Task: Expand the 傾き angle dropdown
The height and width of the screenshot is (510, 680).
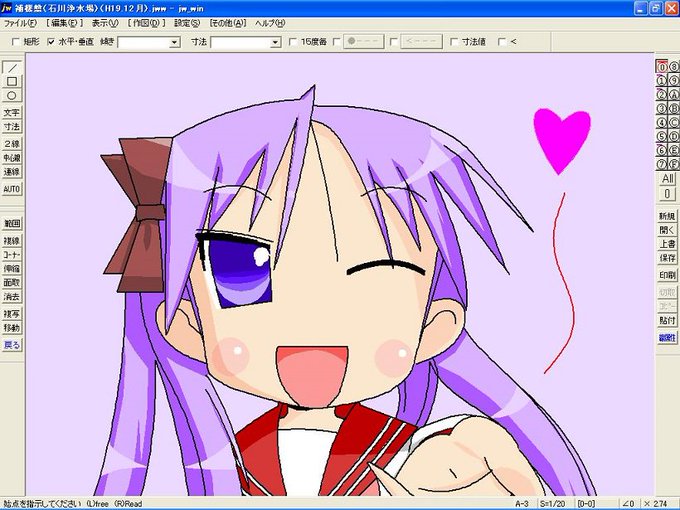Action: (x=174, y=42)
